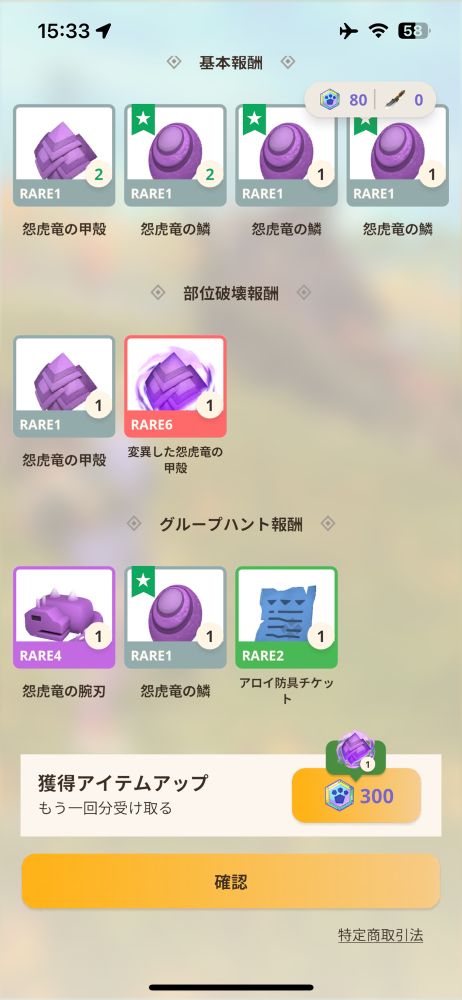Tap the knife icon showing 0
The width and height of the screenshot is (462, 1000).
point(396,99)
